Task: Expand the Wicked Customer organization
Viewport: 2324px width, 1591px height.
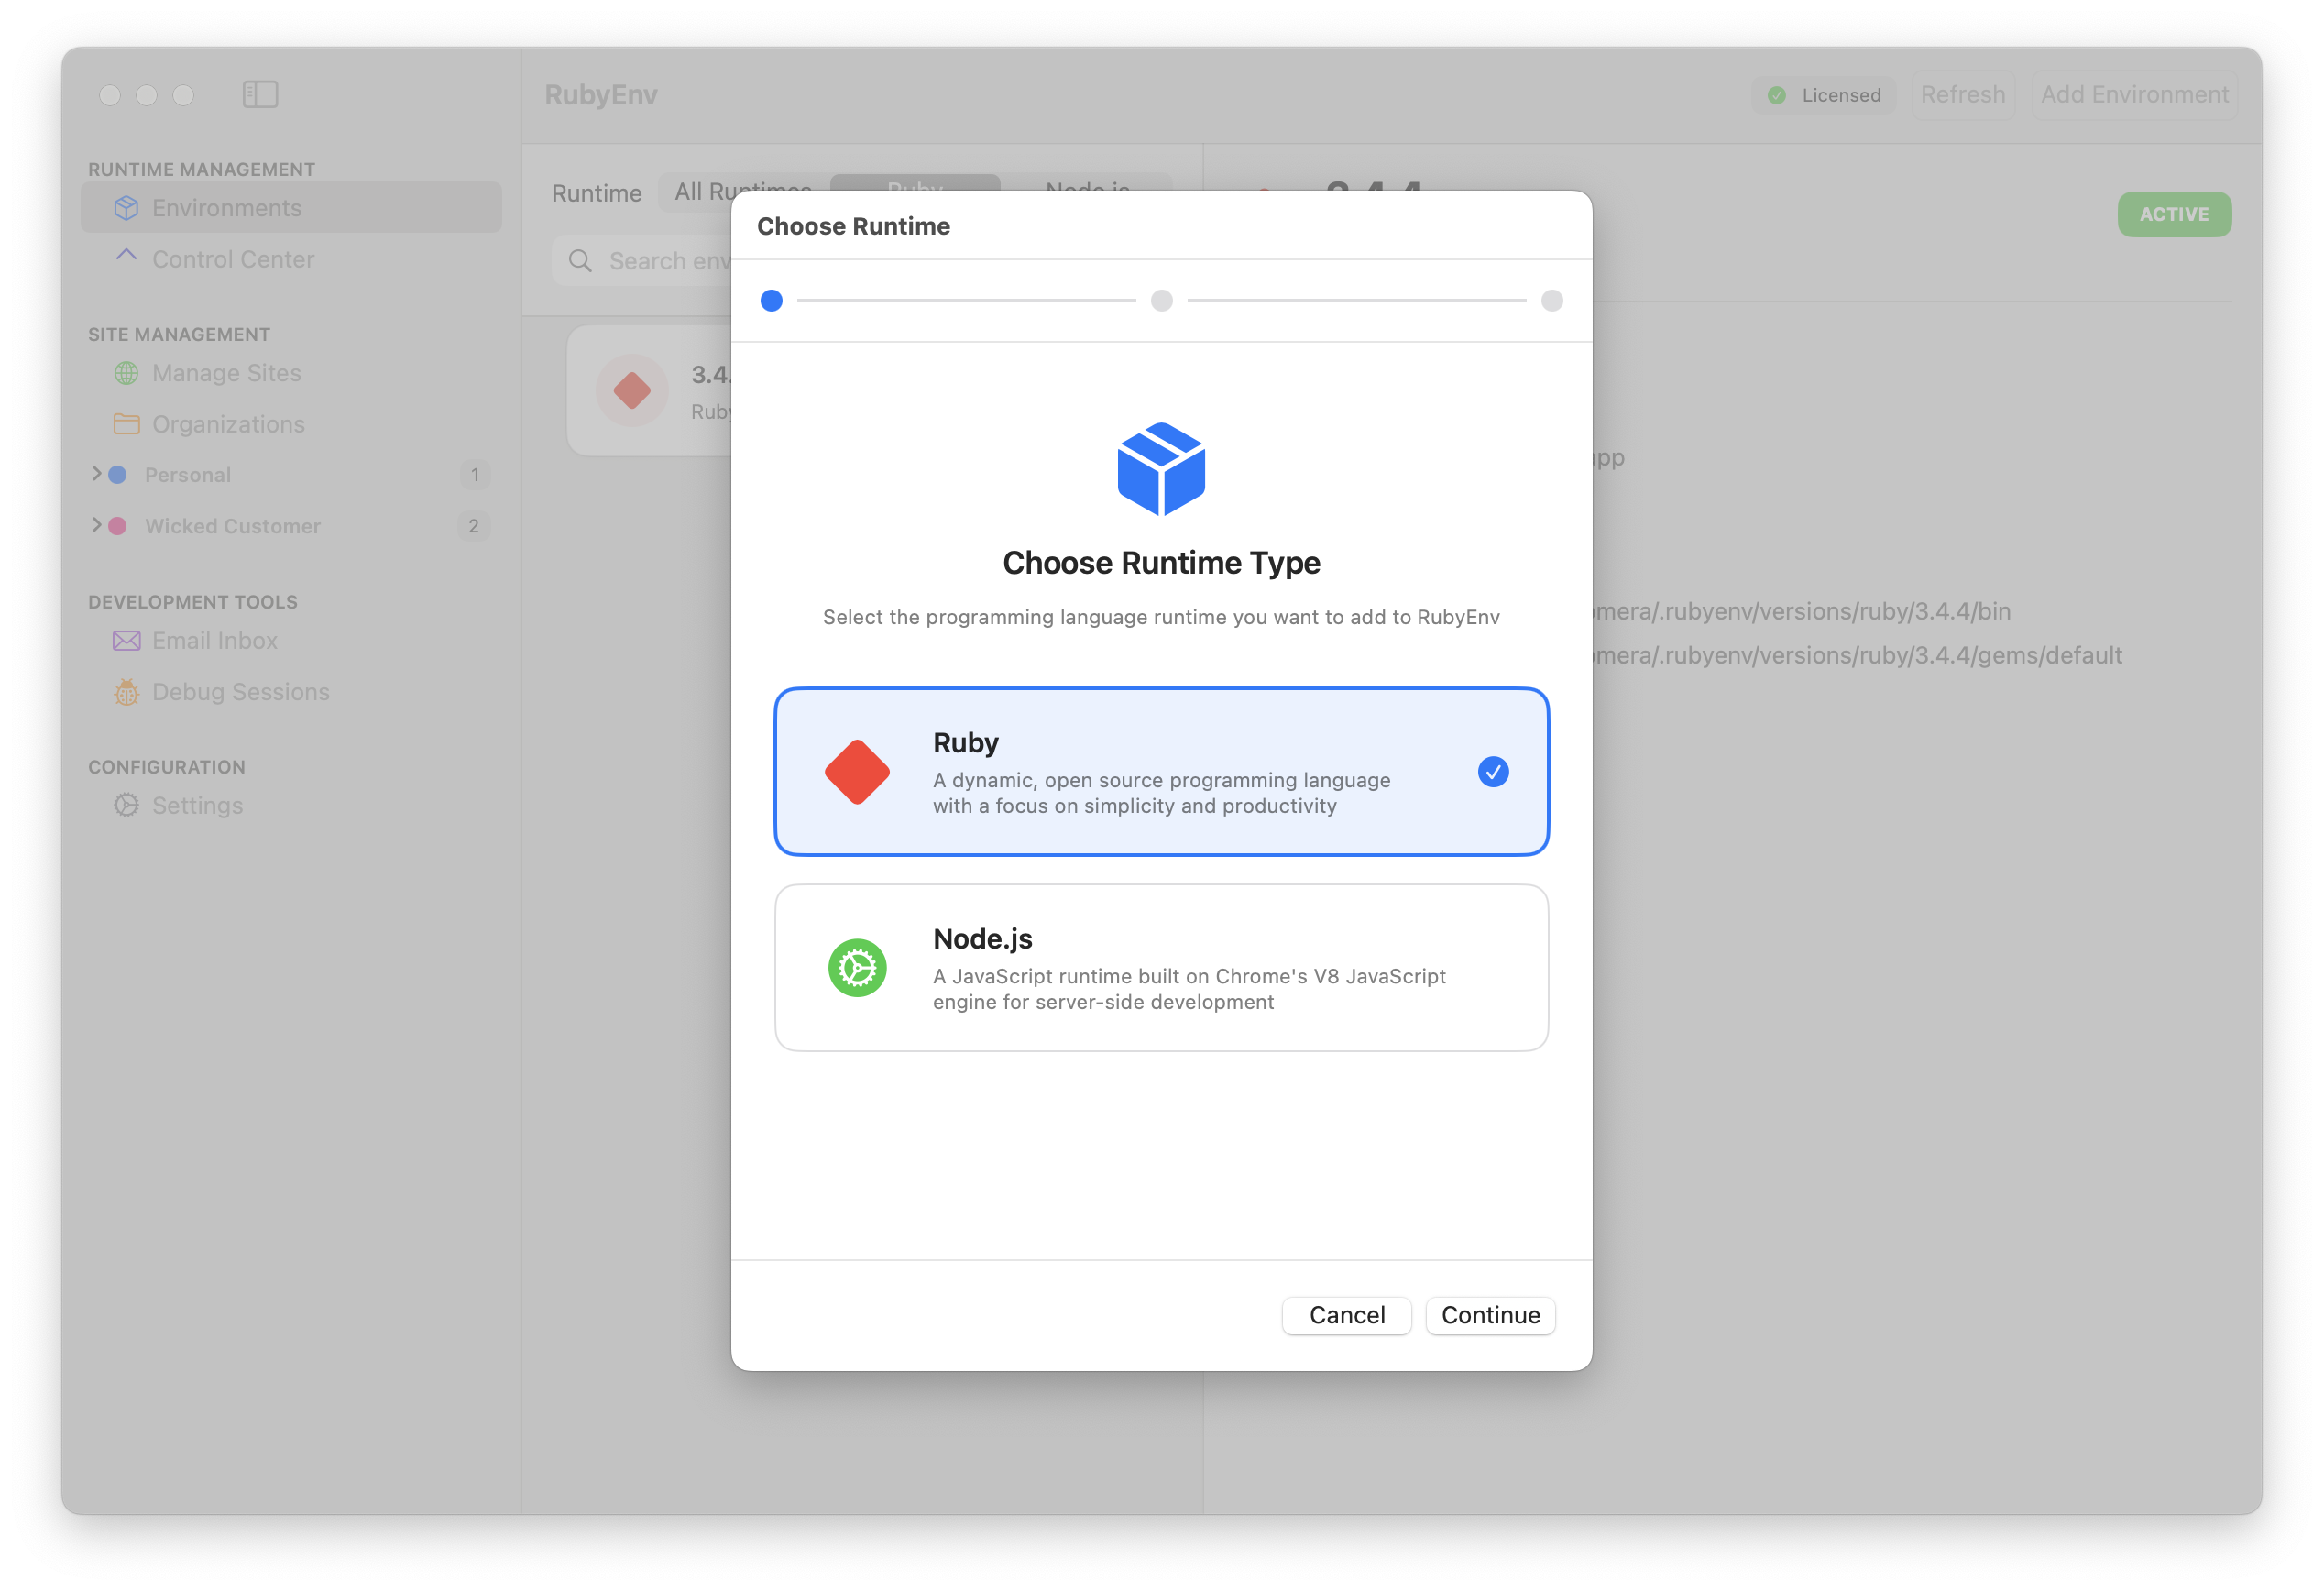Action: 96,525
